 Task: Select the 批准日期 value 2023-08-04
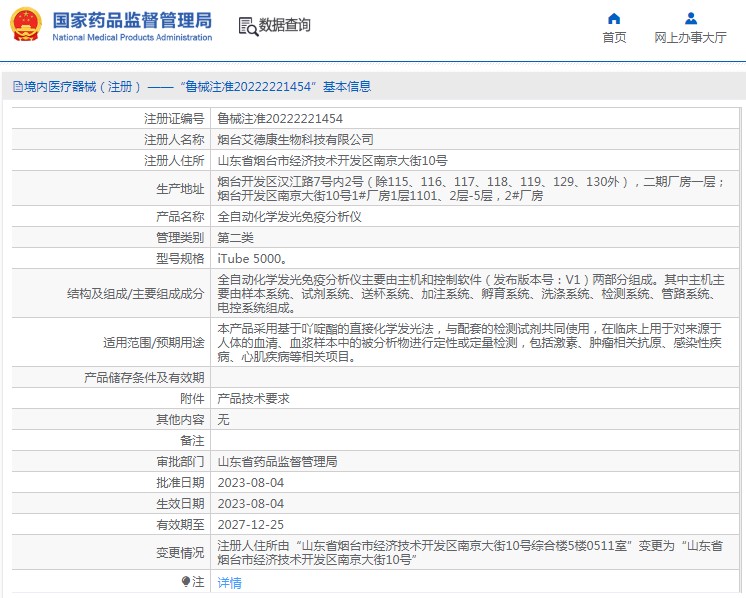pos(251,482)
